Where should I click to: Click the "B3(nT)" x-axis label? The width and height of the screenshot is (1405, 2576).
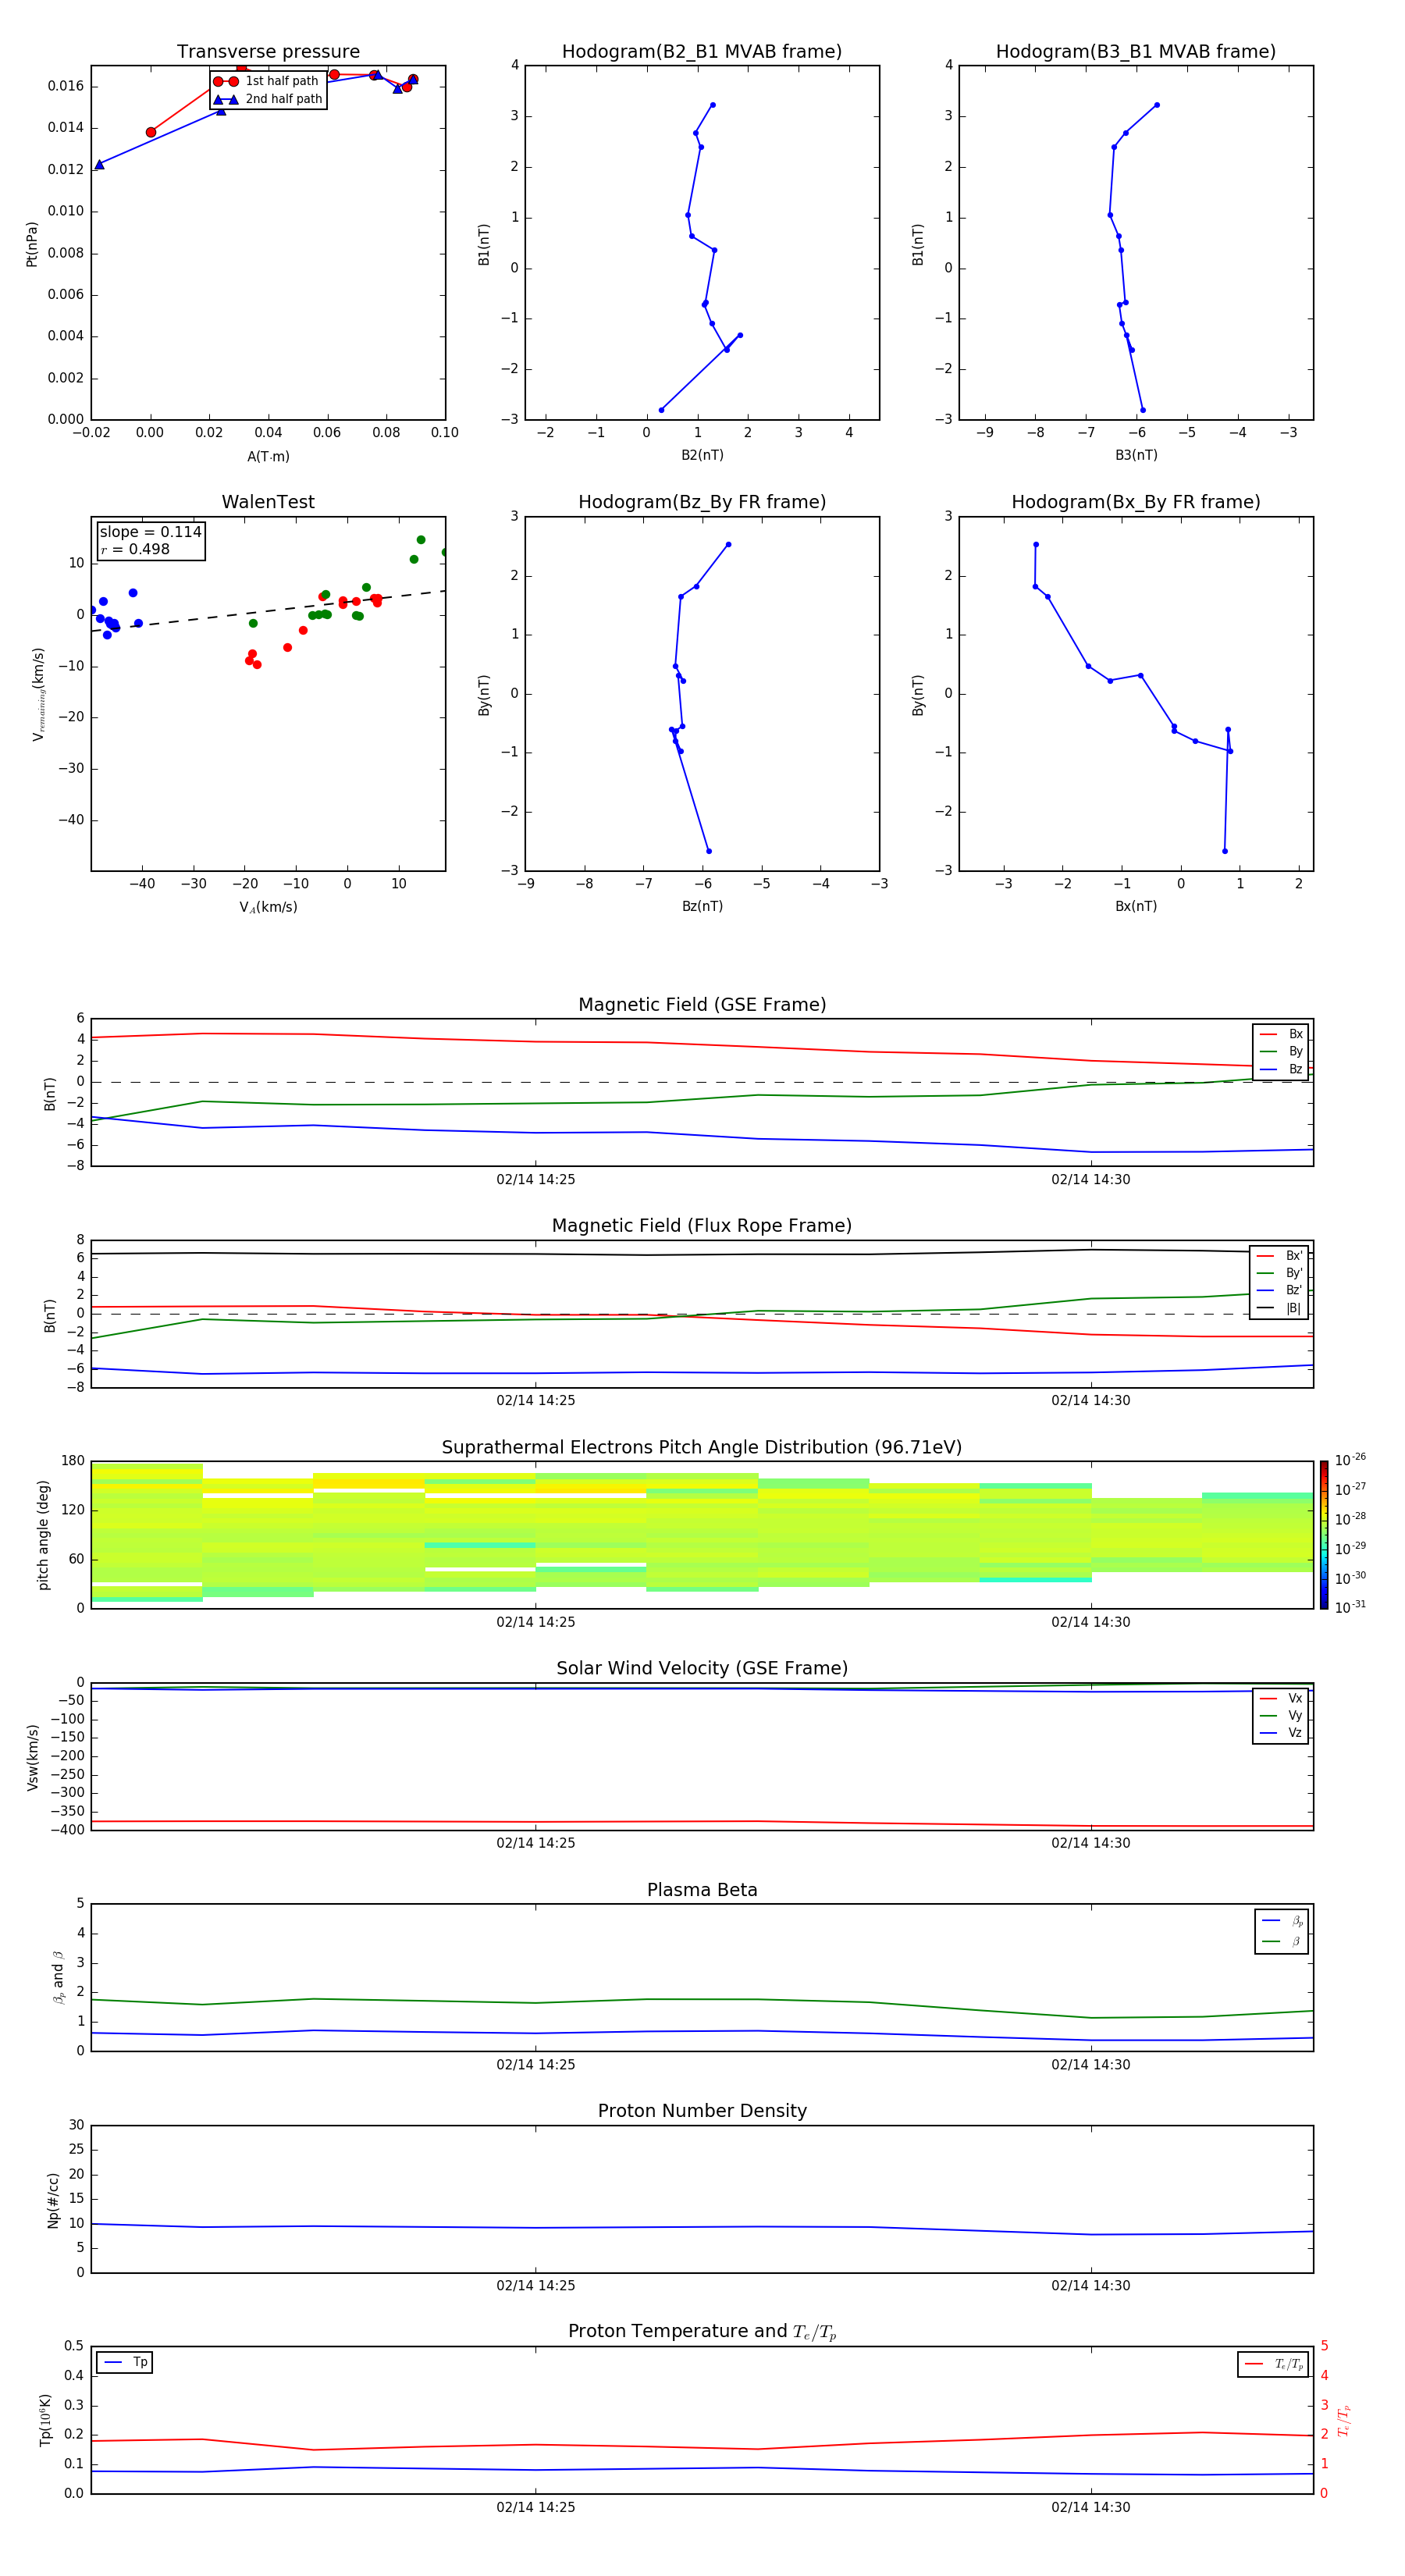tap(1136, 455)
